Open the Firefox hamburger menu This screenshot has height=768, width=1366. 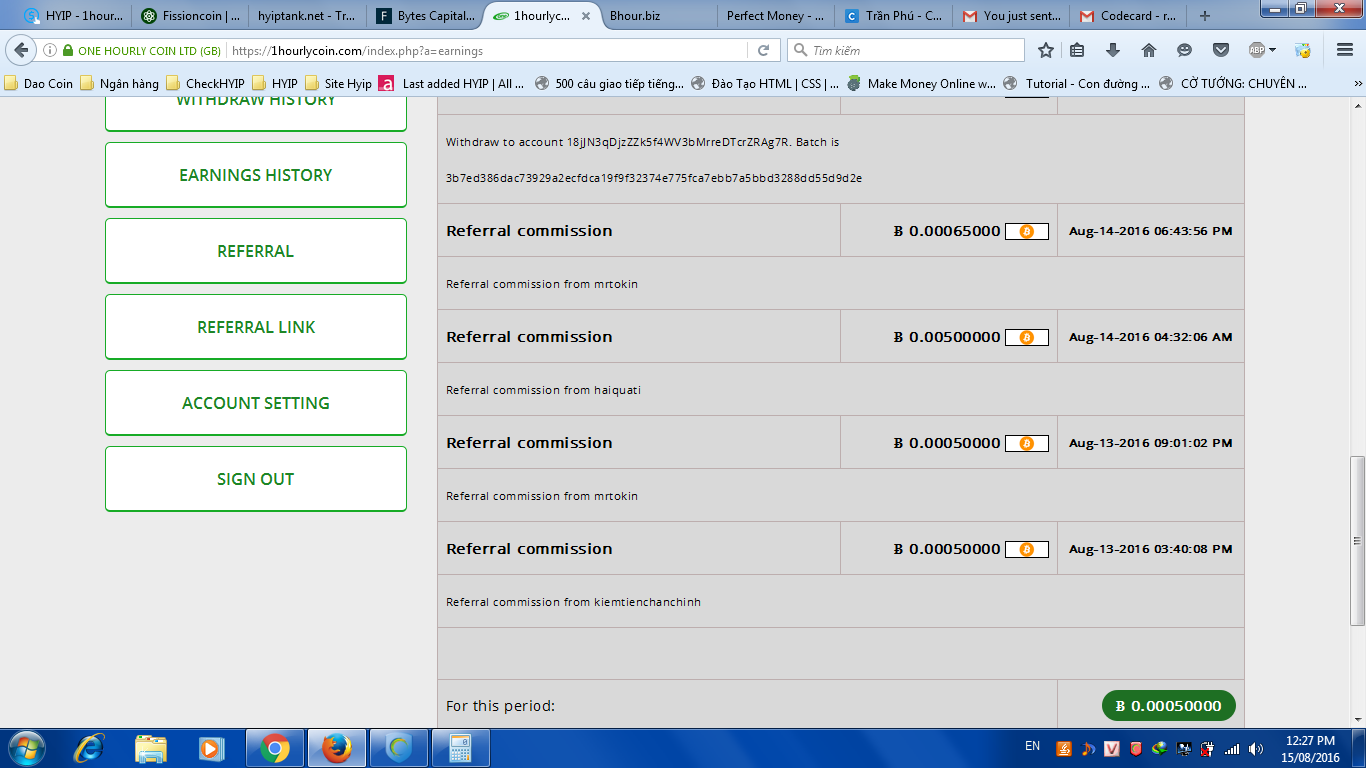click(1344, 50)
